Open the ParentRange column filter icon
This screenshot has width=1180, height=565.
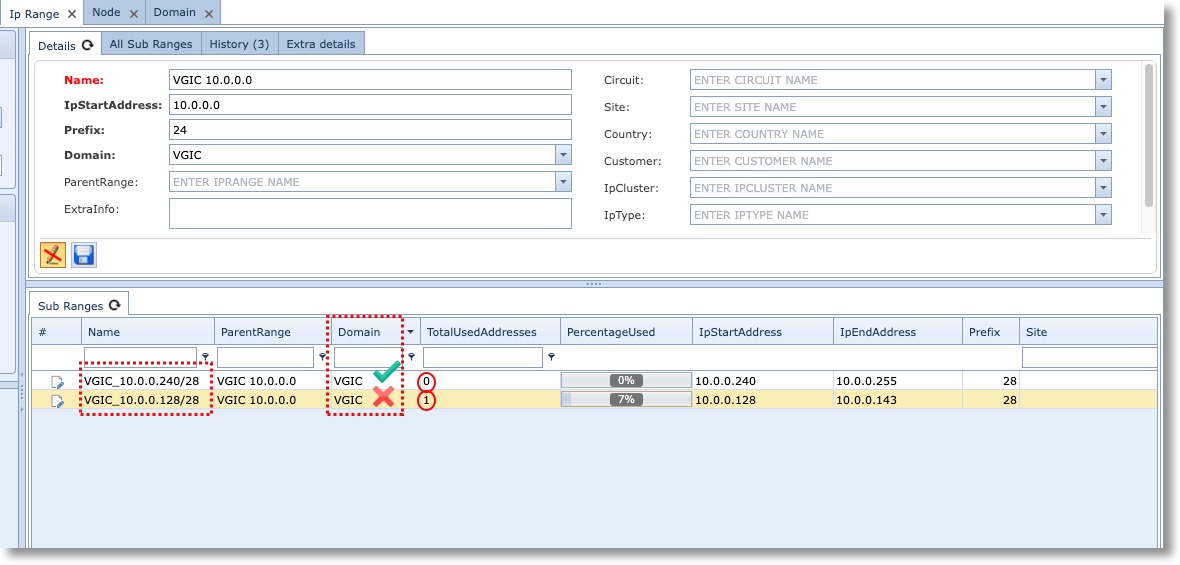tap(322, 357)
